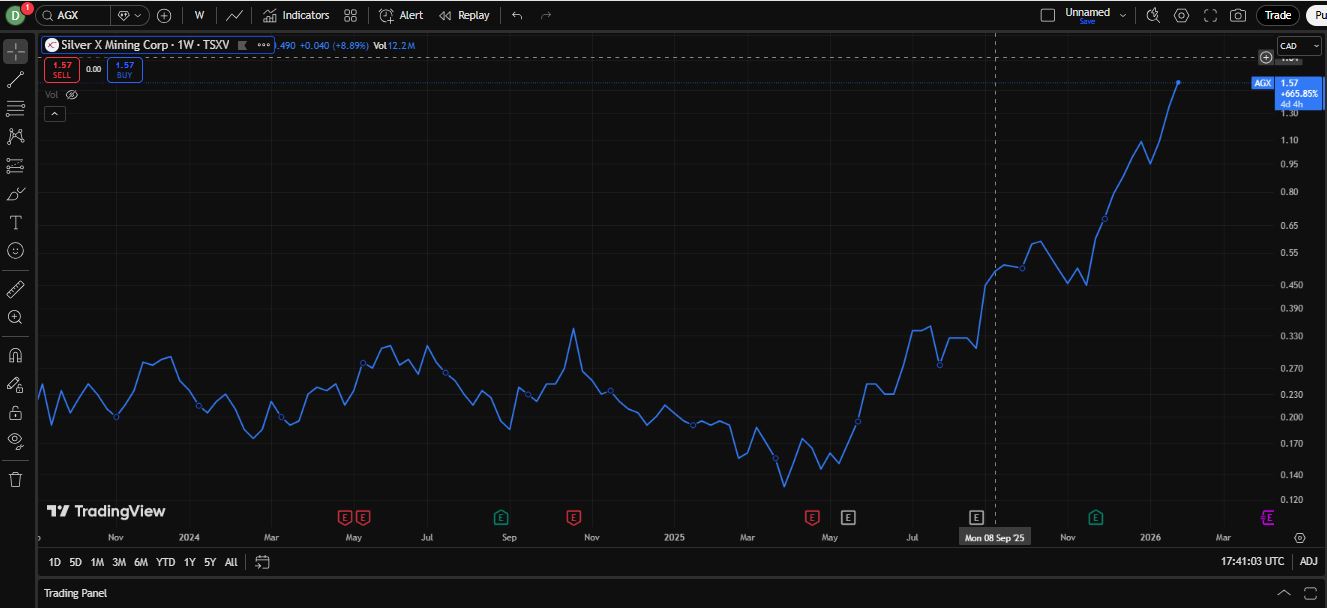Open time axis settings gear
1327x608 pixels.
(x=1300, y=537)
